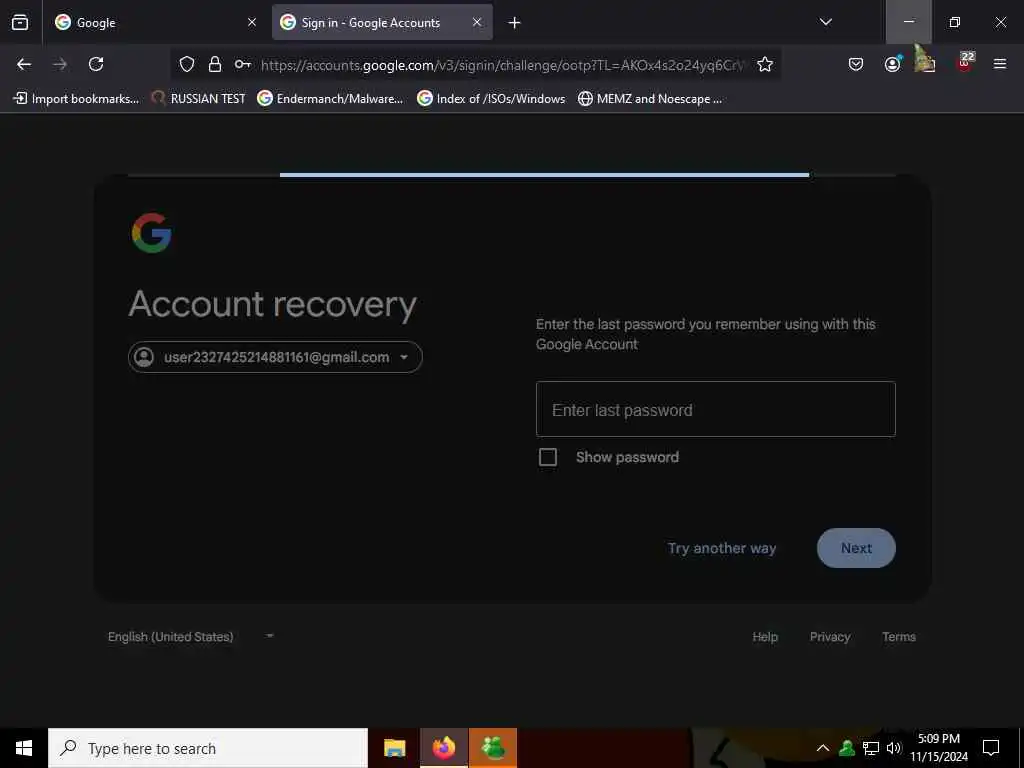
Task: Open Firefox account icon
Action: click(x=892, y=64)
